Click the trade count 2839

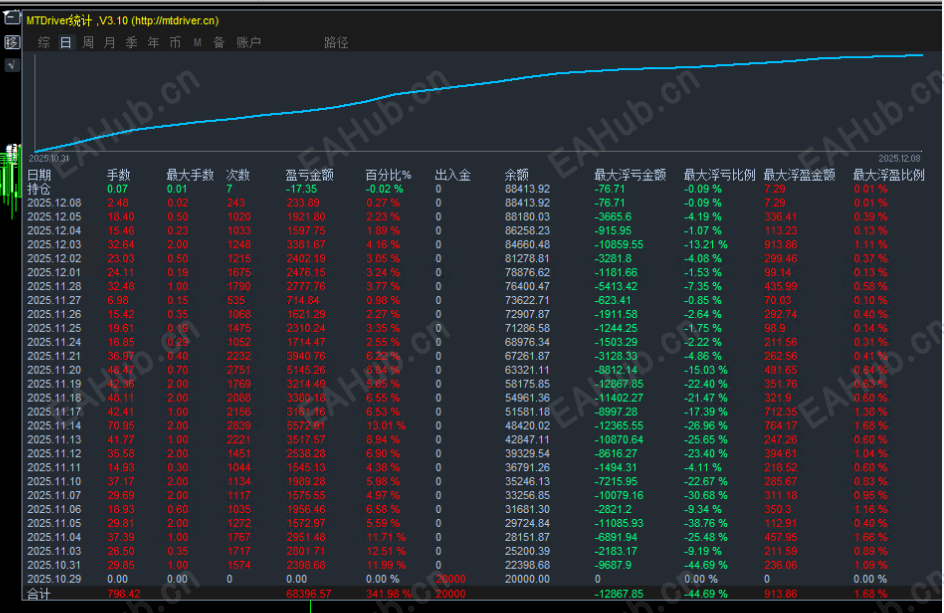[239, 426]
